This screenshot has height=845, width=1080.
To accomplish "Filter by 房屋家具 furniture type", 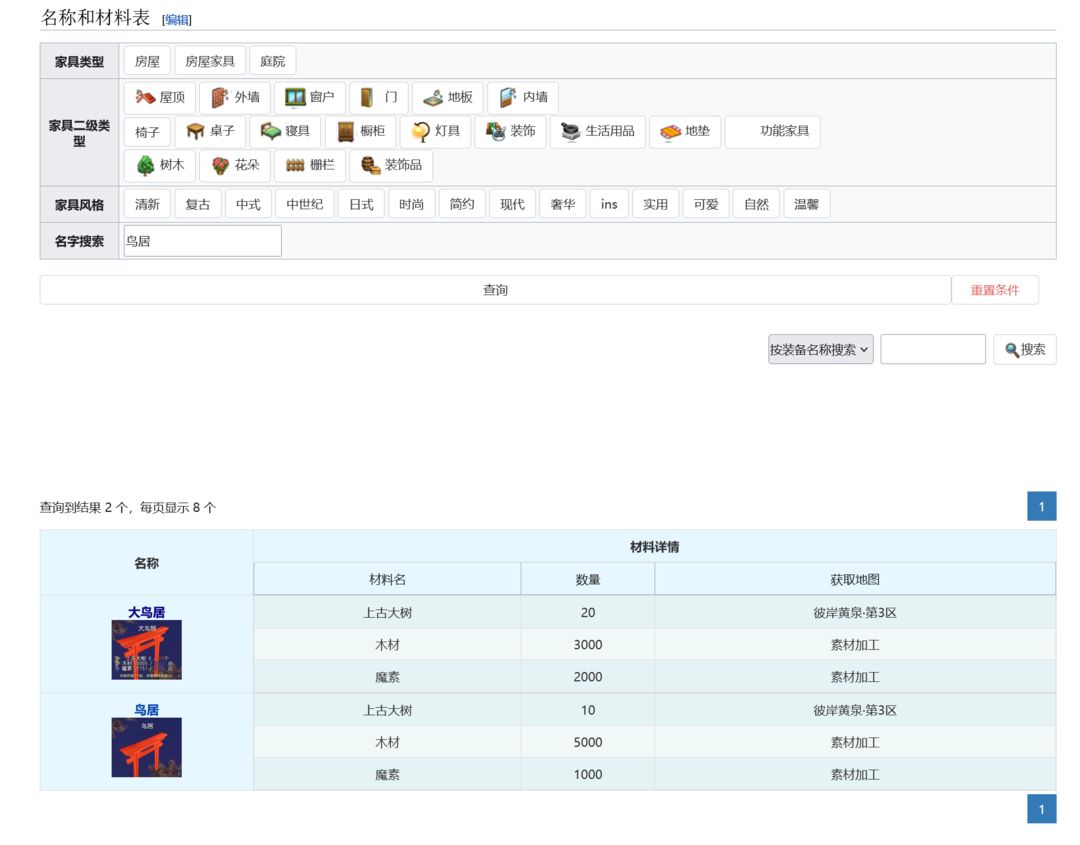I will pos(210,61).
